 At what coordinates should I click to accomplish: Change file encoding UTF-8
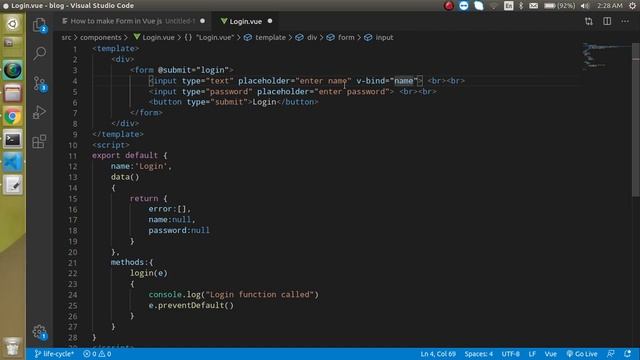coord(511,354)
